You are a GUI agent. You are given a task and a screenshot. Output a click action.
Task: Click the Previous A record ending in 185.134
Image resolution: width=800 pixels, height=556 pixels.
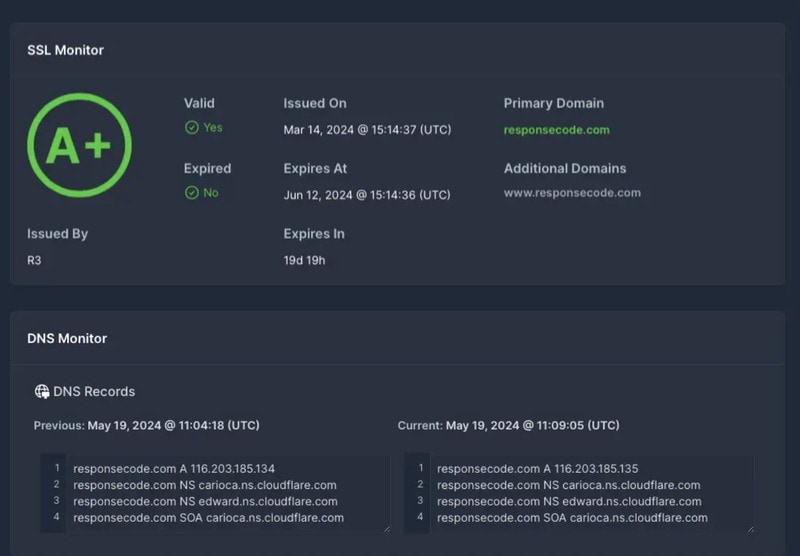click(174, 469)
